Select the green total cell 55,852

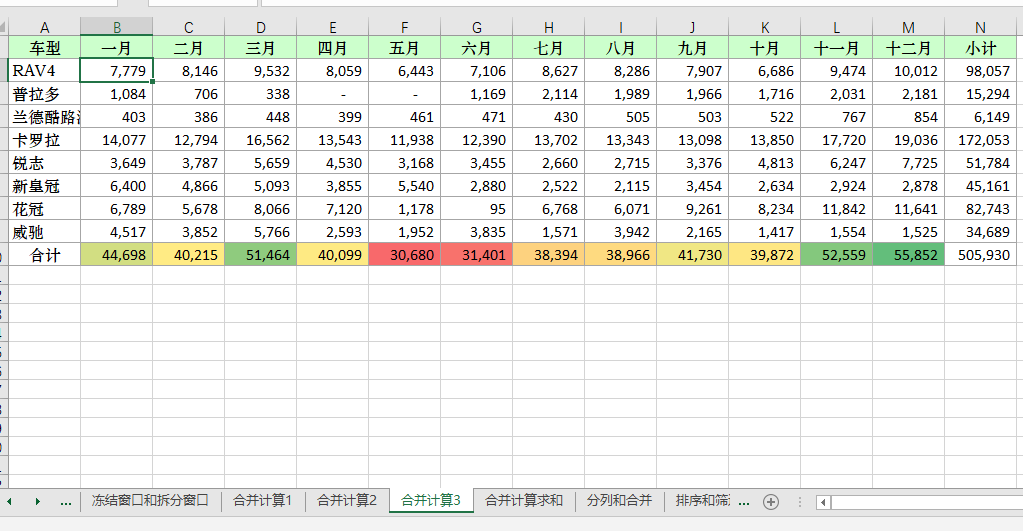[x=909, y=255]
